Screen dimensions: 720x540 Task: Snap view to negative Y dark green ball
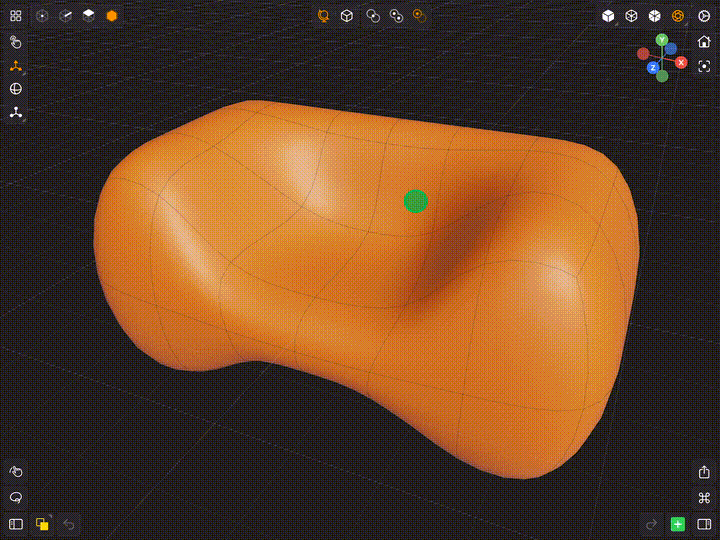[x=662, y=76]
